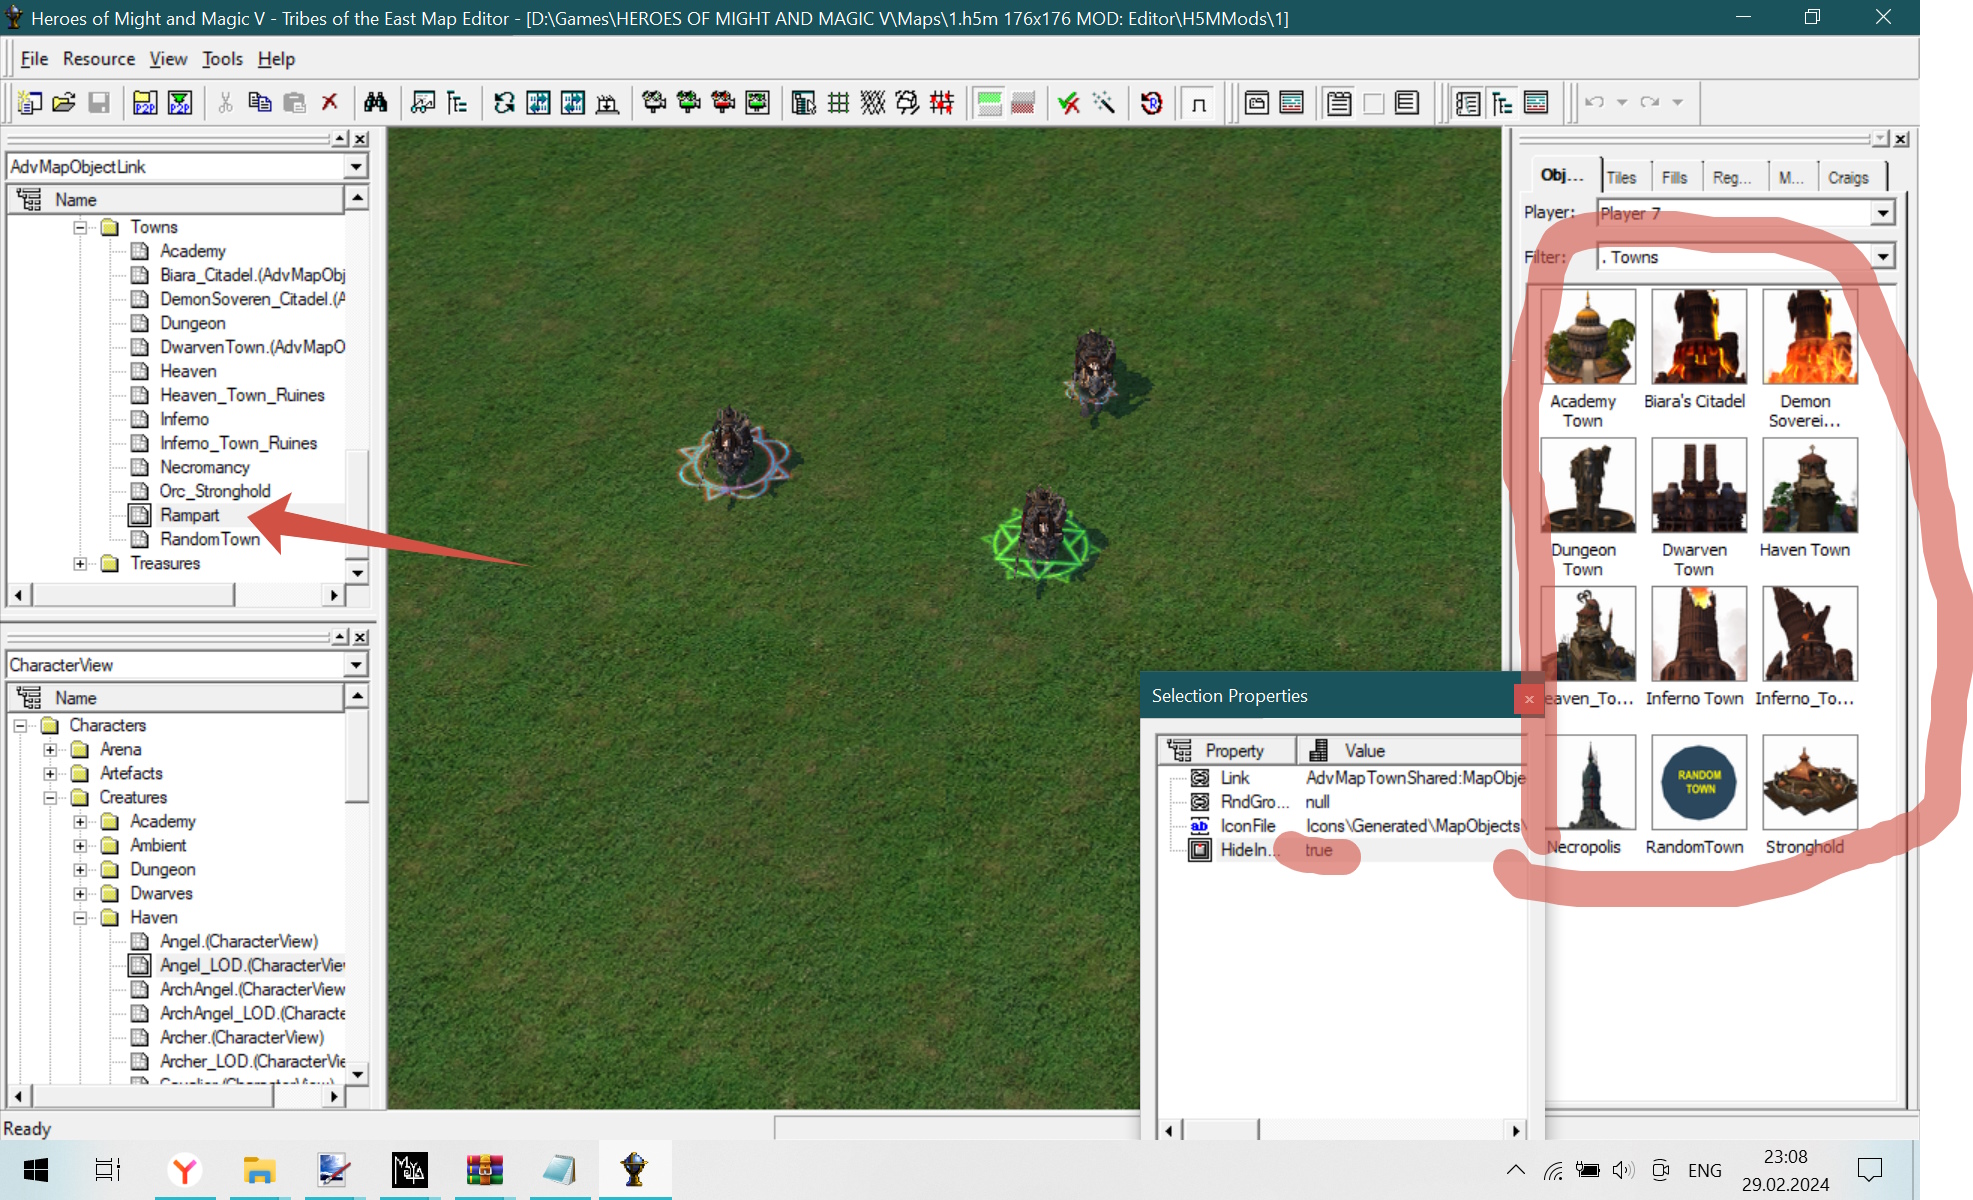This screenshot has height=1200, width=1973.
Task: Click the binoculars find icon
Action: 376,102
